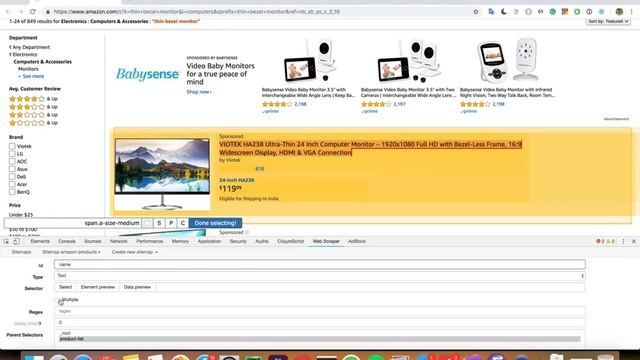The width and height of the screenshot is (640, 360).
Task: Switch to the Performance tab
Action: [149, 242]
